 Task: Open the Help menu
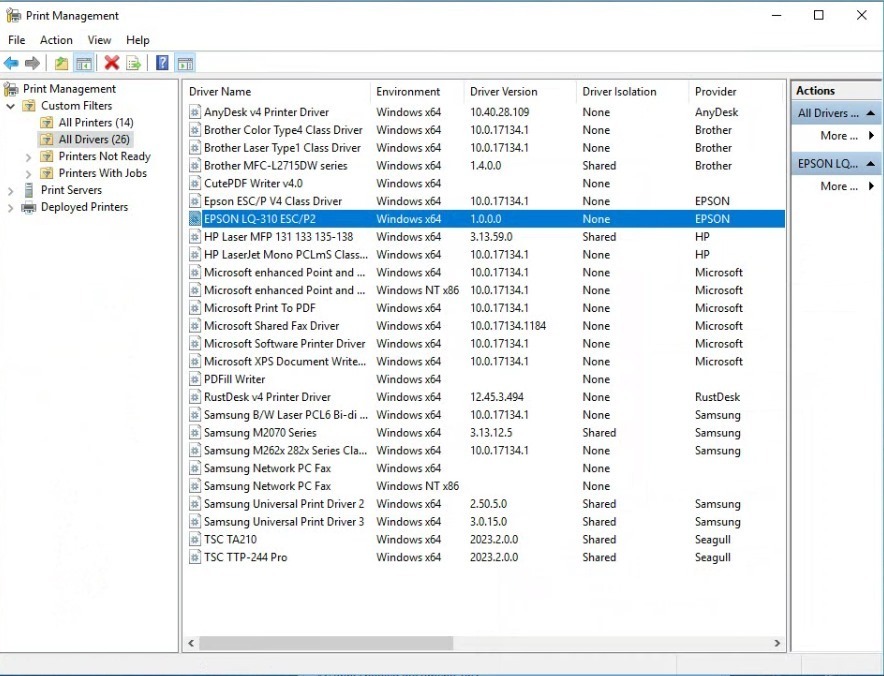tap(138, 40)
